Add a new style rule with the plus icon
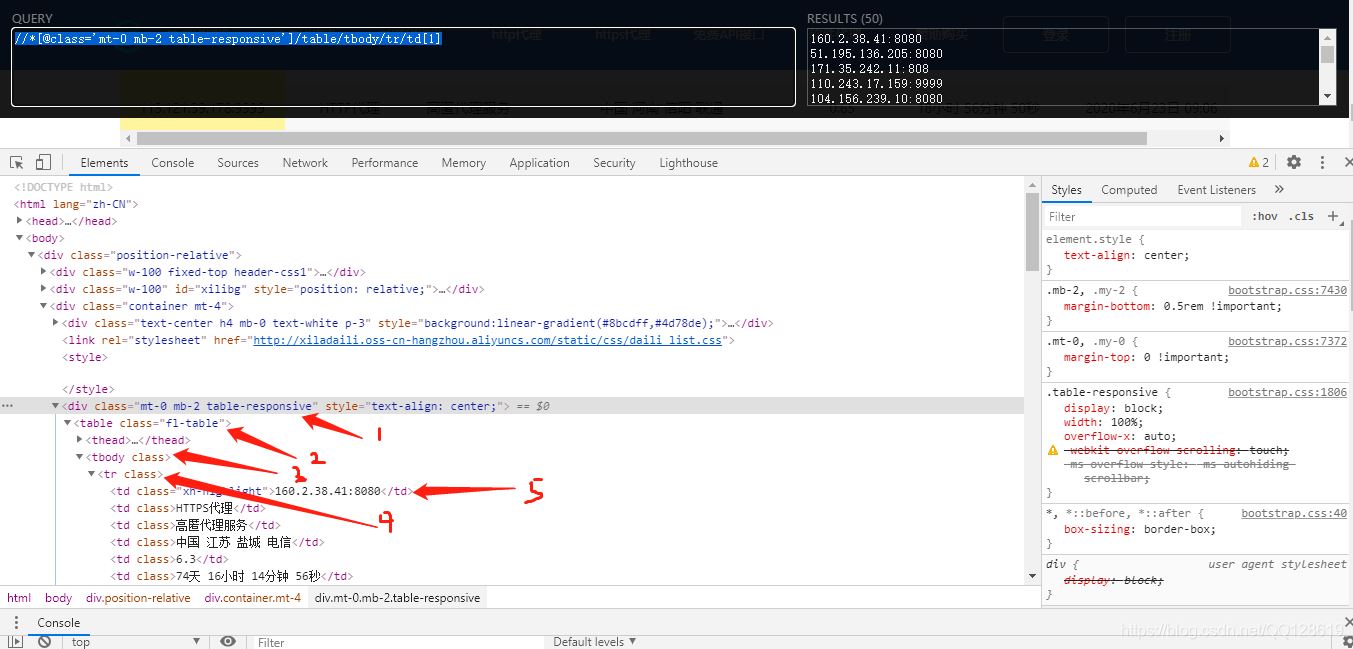 tap(1334, 215)
